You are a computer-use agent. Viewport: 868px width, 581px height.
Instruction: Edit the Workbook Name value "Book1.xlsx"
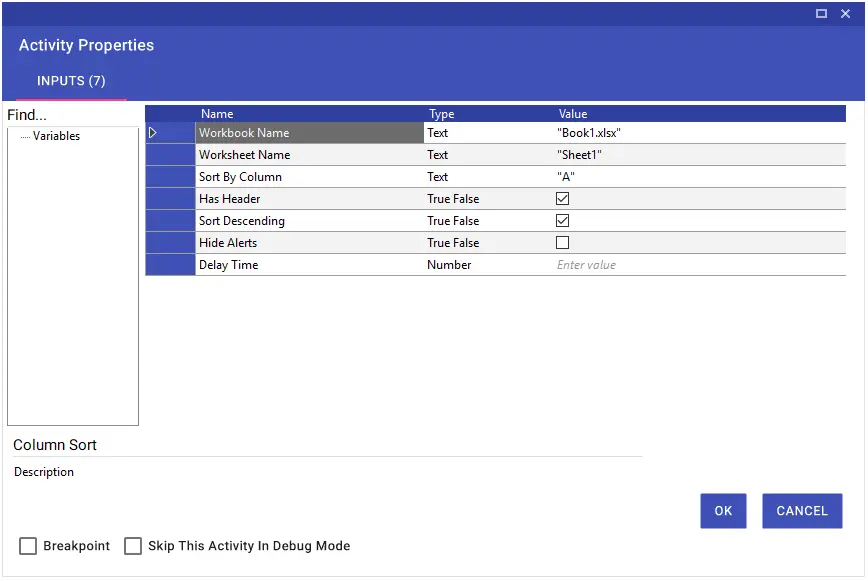pos(699,133)
